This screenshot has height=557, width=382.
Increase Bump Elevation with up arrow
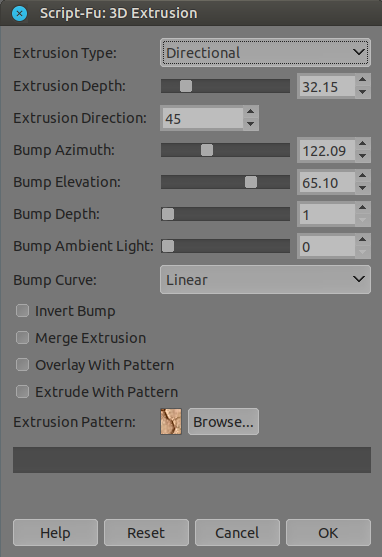[362, 176]
